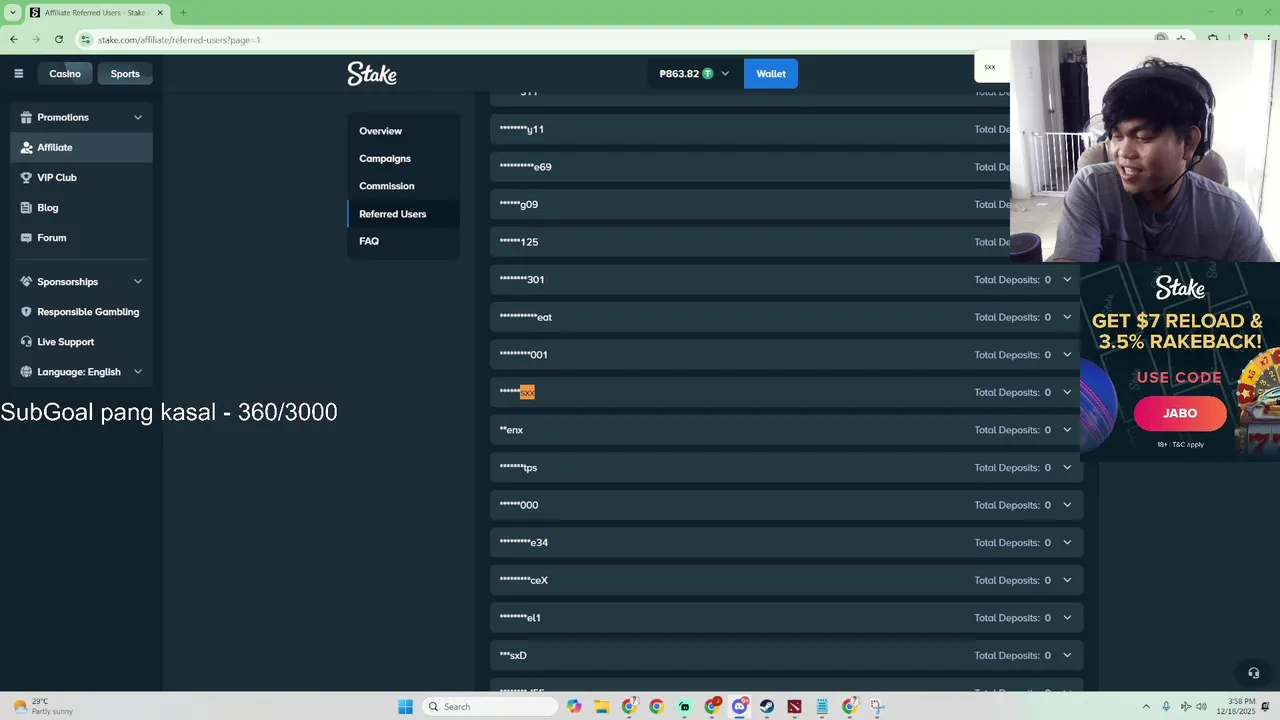Click the Sports button
Screen dimensions: 1280x720
125,74
